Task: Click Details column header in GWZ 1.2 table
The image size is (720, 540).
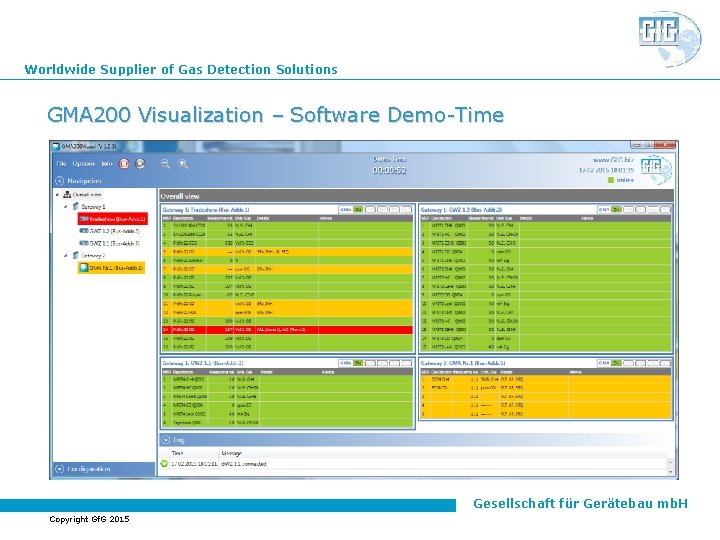Action: click(x=526, y=218)
